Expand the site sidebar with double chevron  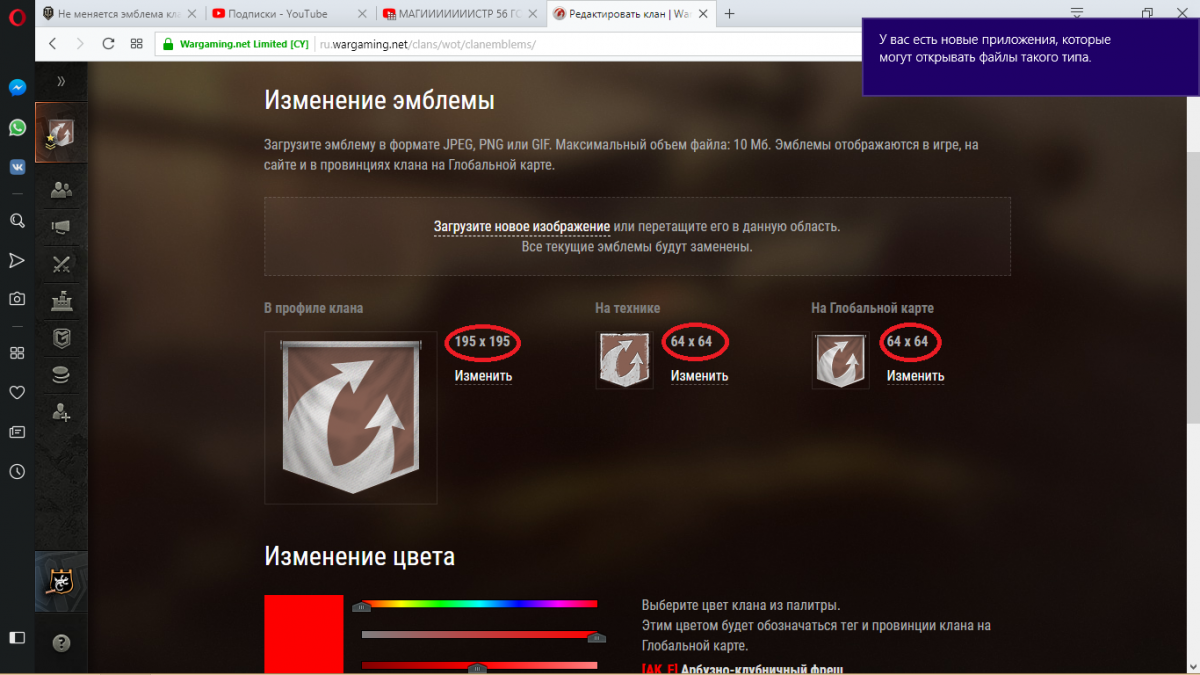pos(61,81)
